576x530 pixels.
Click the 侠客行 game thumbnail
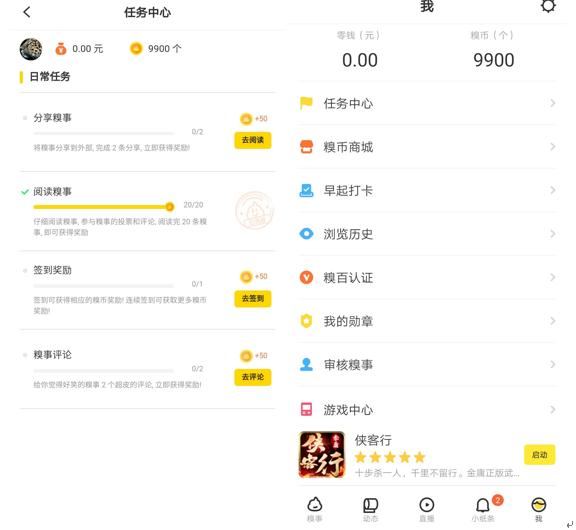(x=322, y=454)
